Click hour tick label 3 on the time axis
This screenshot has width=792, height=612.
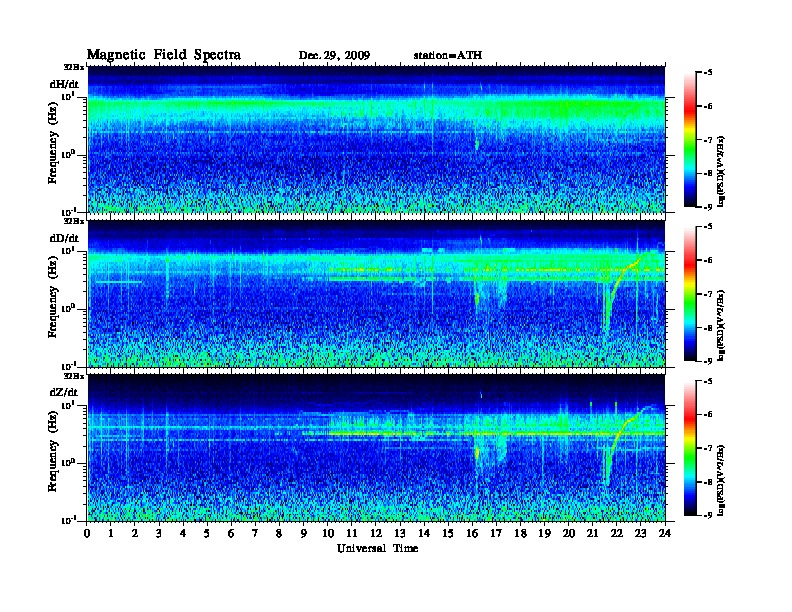coord(159,534)
